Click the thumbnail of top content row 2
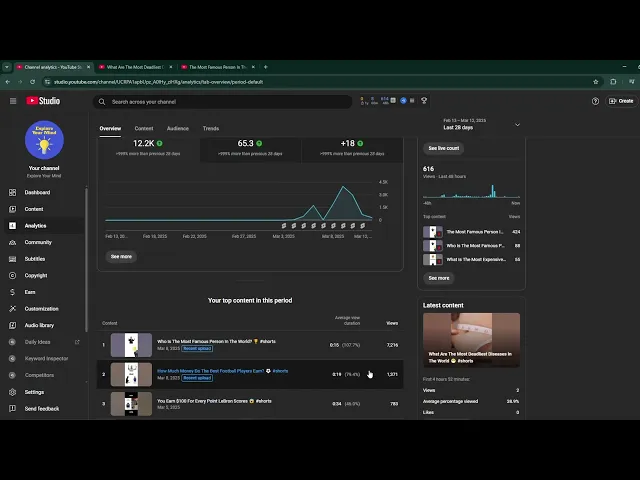Image resolution: width=640 pixels, height=480 pixels. (x=131, y=374)
